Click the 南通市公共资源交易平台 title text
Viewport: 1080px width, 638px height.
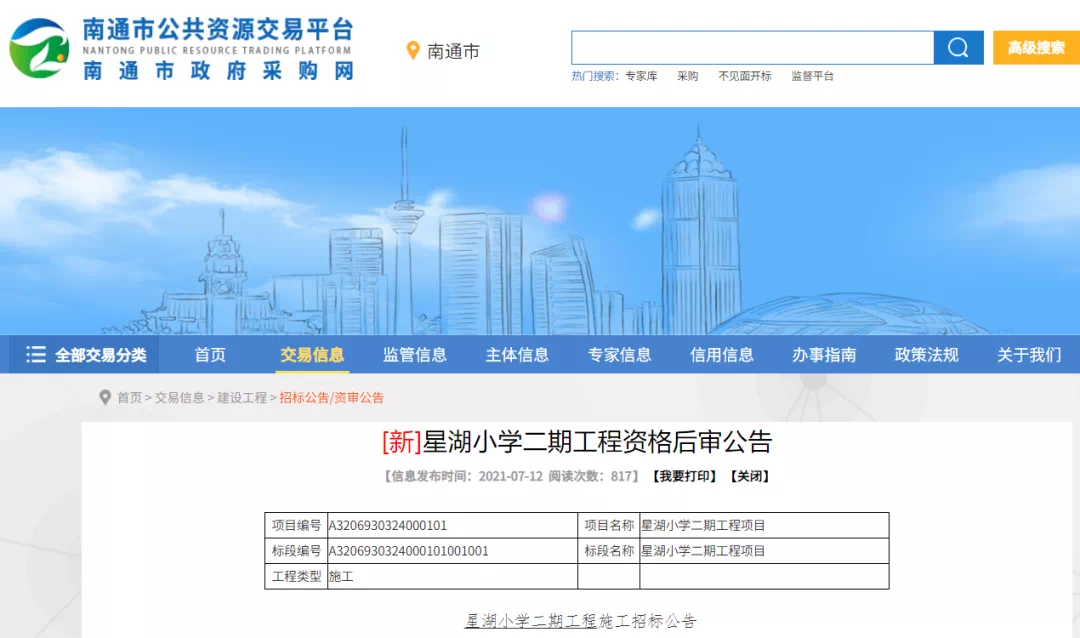[x=218, y=29]
